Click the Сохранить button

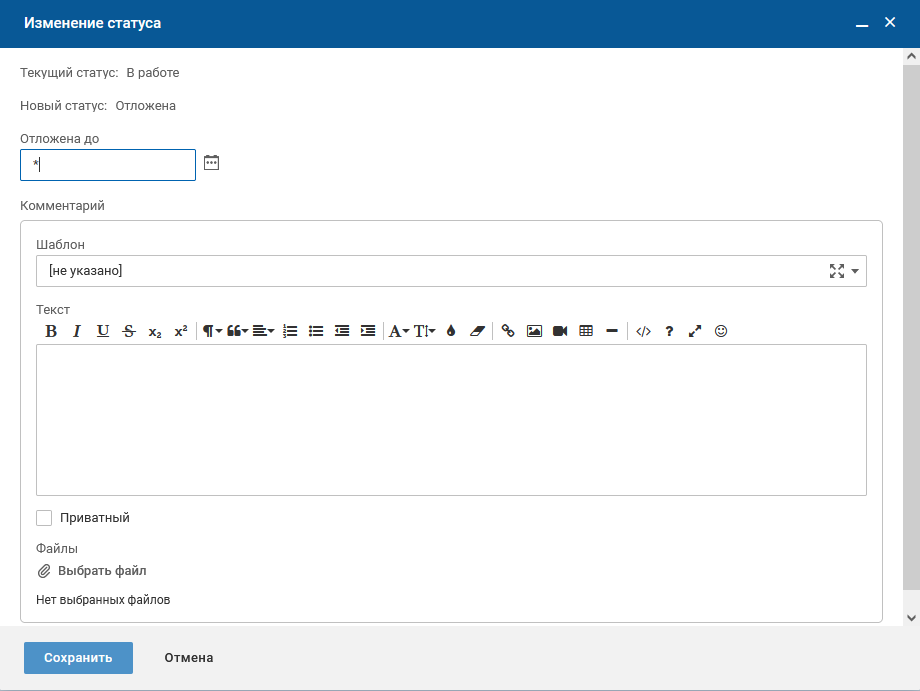pos(78,658)
